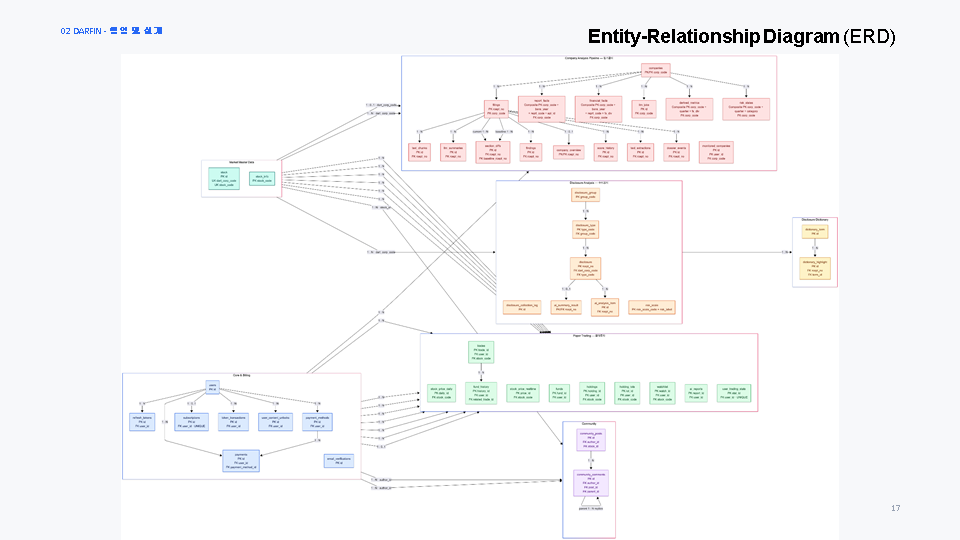The height and width of the screenshot is (540, 960).
Task: Select the ai_analysis_item entity box
Action: click(x=605, y=307)
